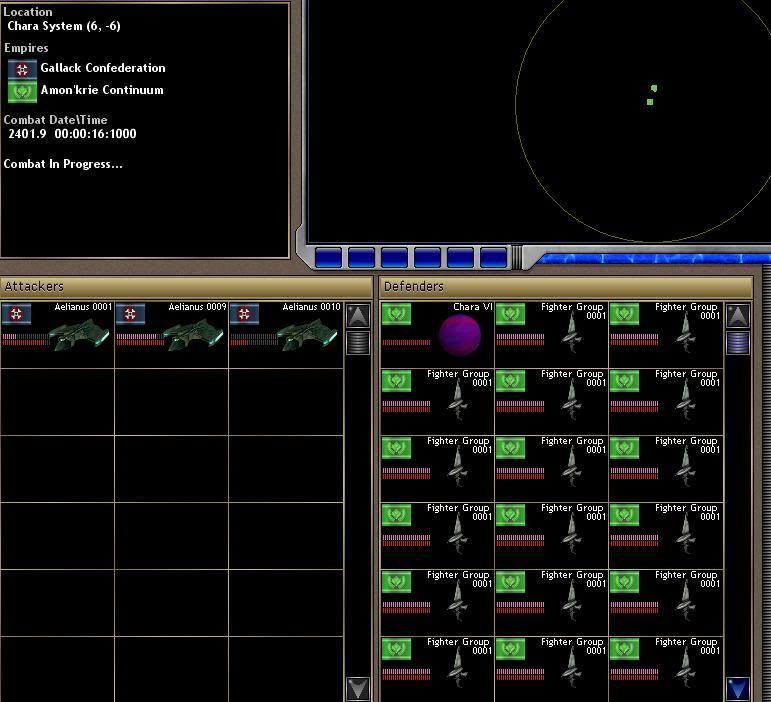Click the Attackers list scroll up arrow
Image resolution: width=771 pixels, height=702 pixels.
(358, 316)
